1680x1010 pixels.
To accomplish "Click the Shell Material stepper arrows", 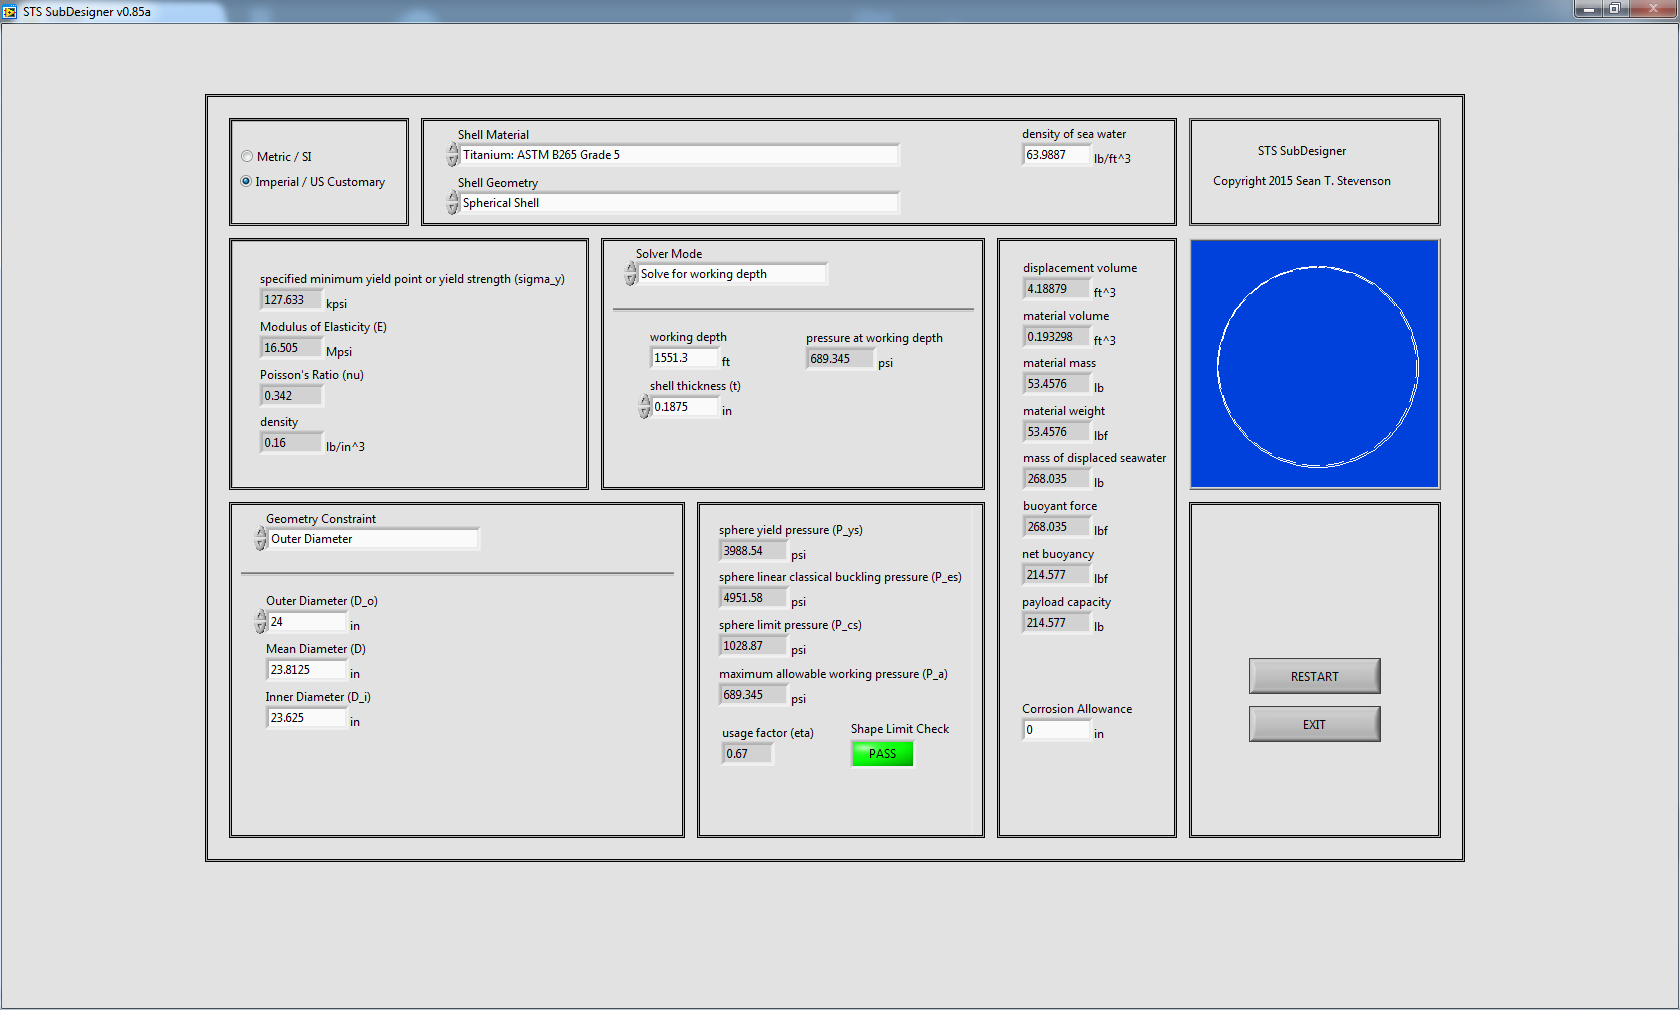I will tap(453, 155).
